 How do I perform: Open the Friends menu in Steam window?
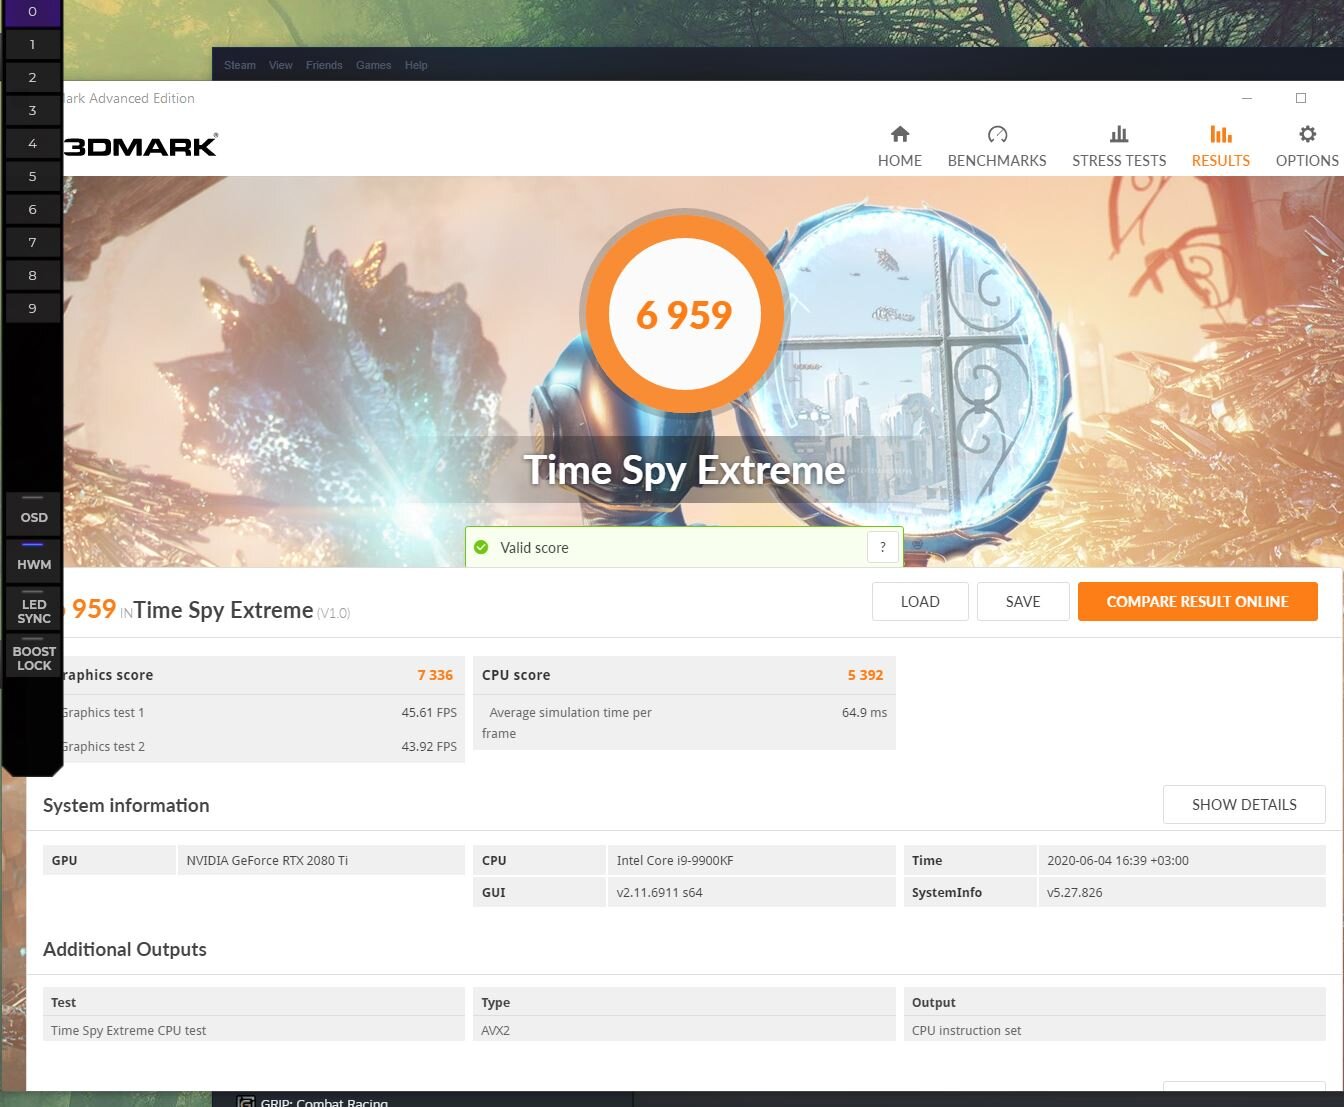click(324, 65)
